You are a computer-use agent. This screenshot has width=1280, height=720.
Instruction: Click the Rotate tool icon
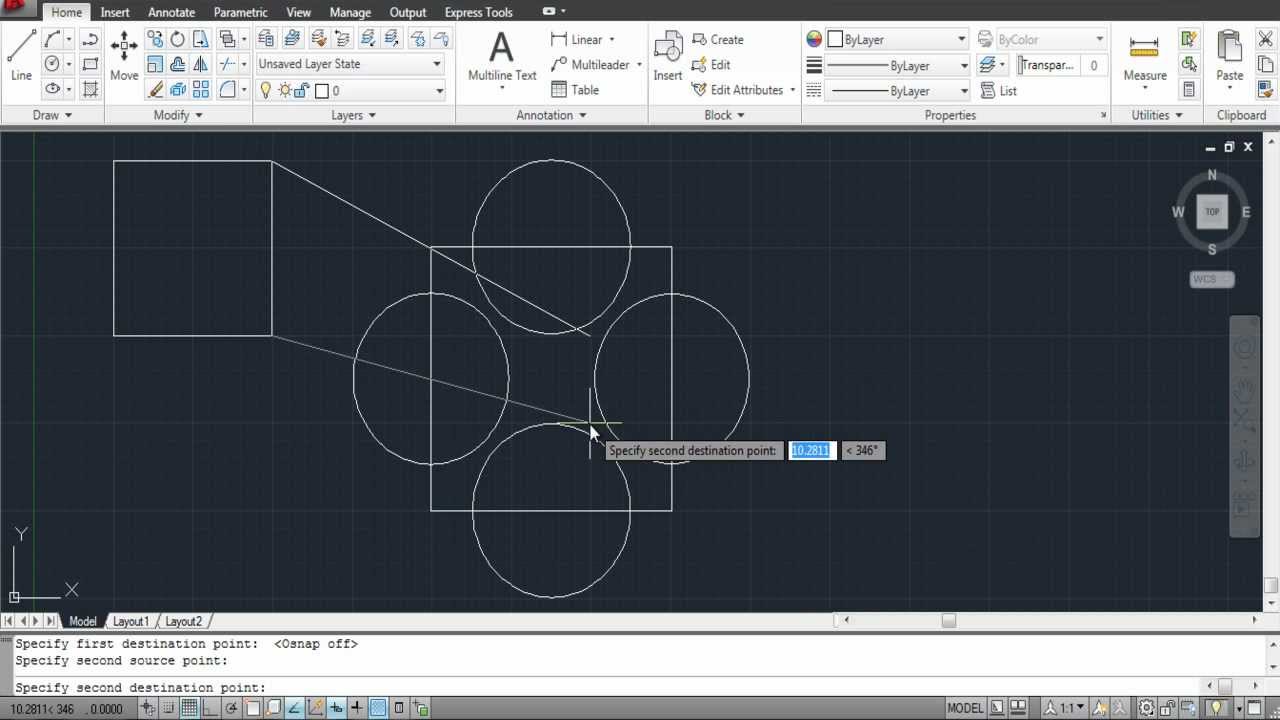(177, 40)
